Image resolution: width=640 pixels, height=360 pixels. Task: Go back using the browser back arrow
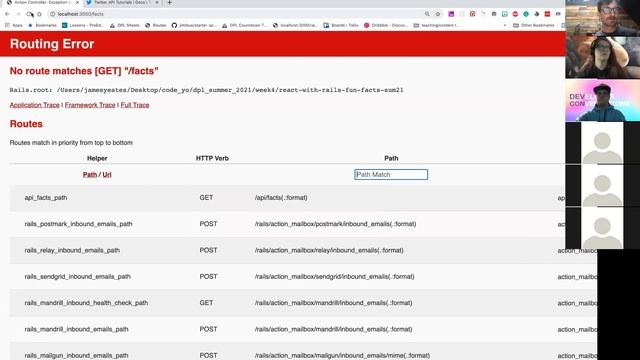coord(7,14)
